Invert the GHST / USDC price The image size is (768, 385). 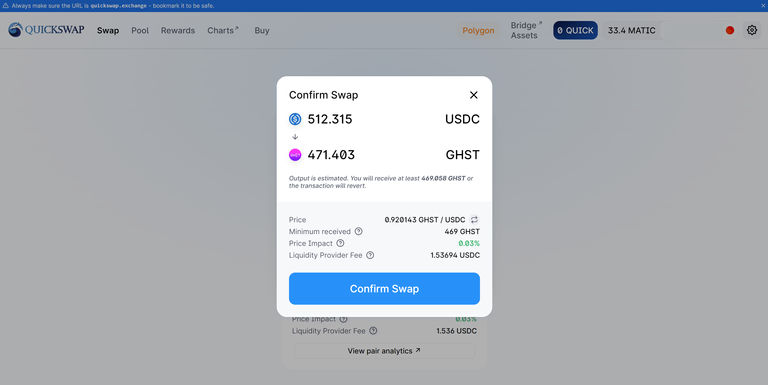coord(474,219)
